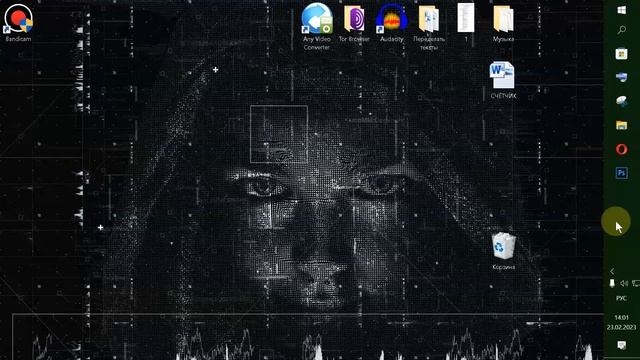Launch Photoshop from the taskbar

pos(622,173)
